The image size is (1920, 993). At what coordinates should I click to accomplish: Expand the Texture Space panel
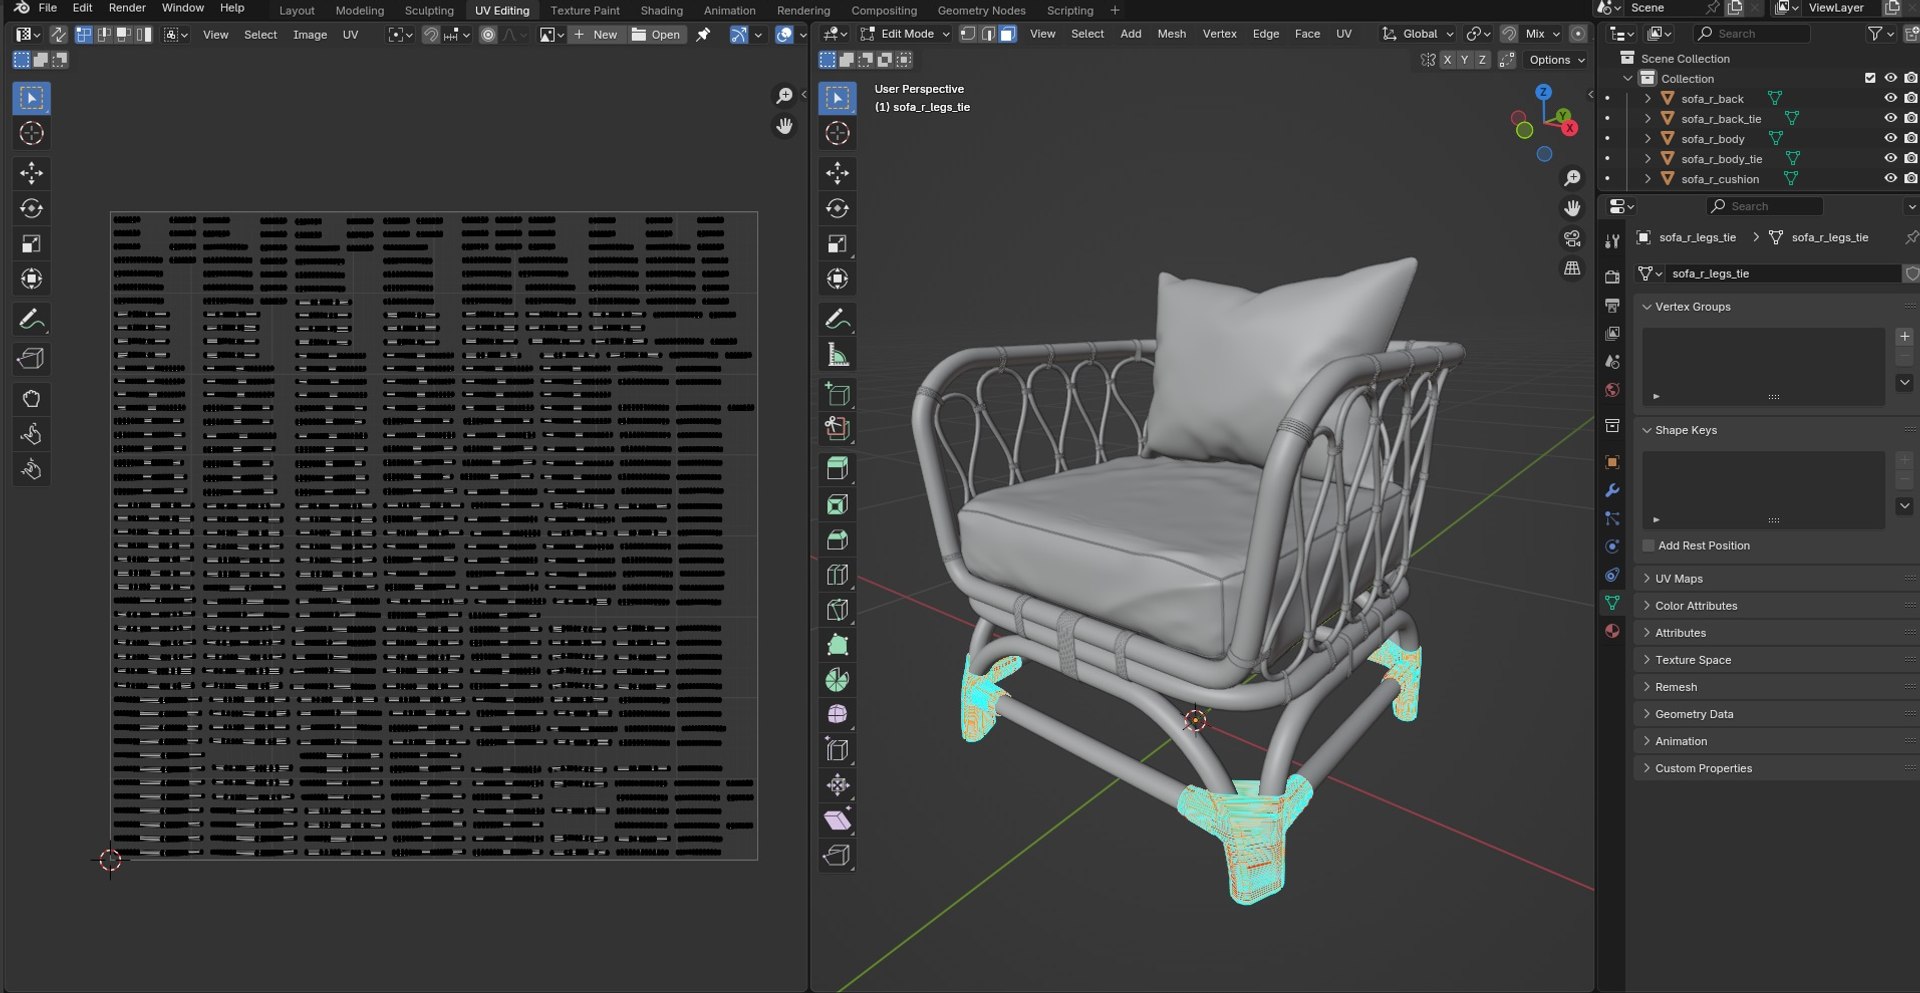[1692, 660]
